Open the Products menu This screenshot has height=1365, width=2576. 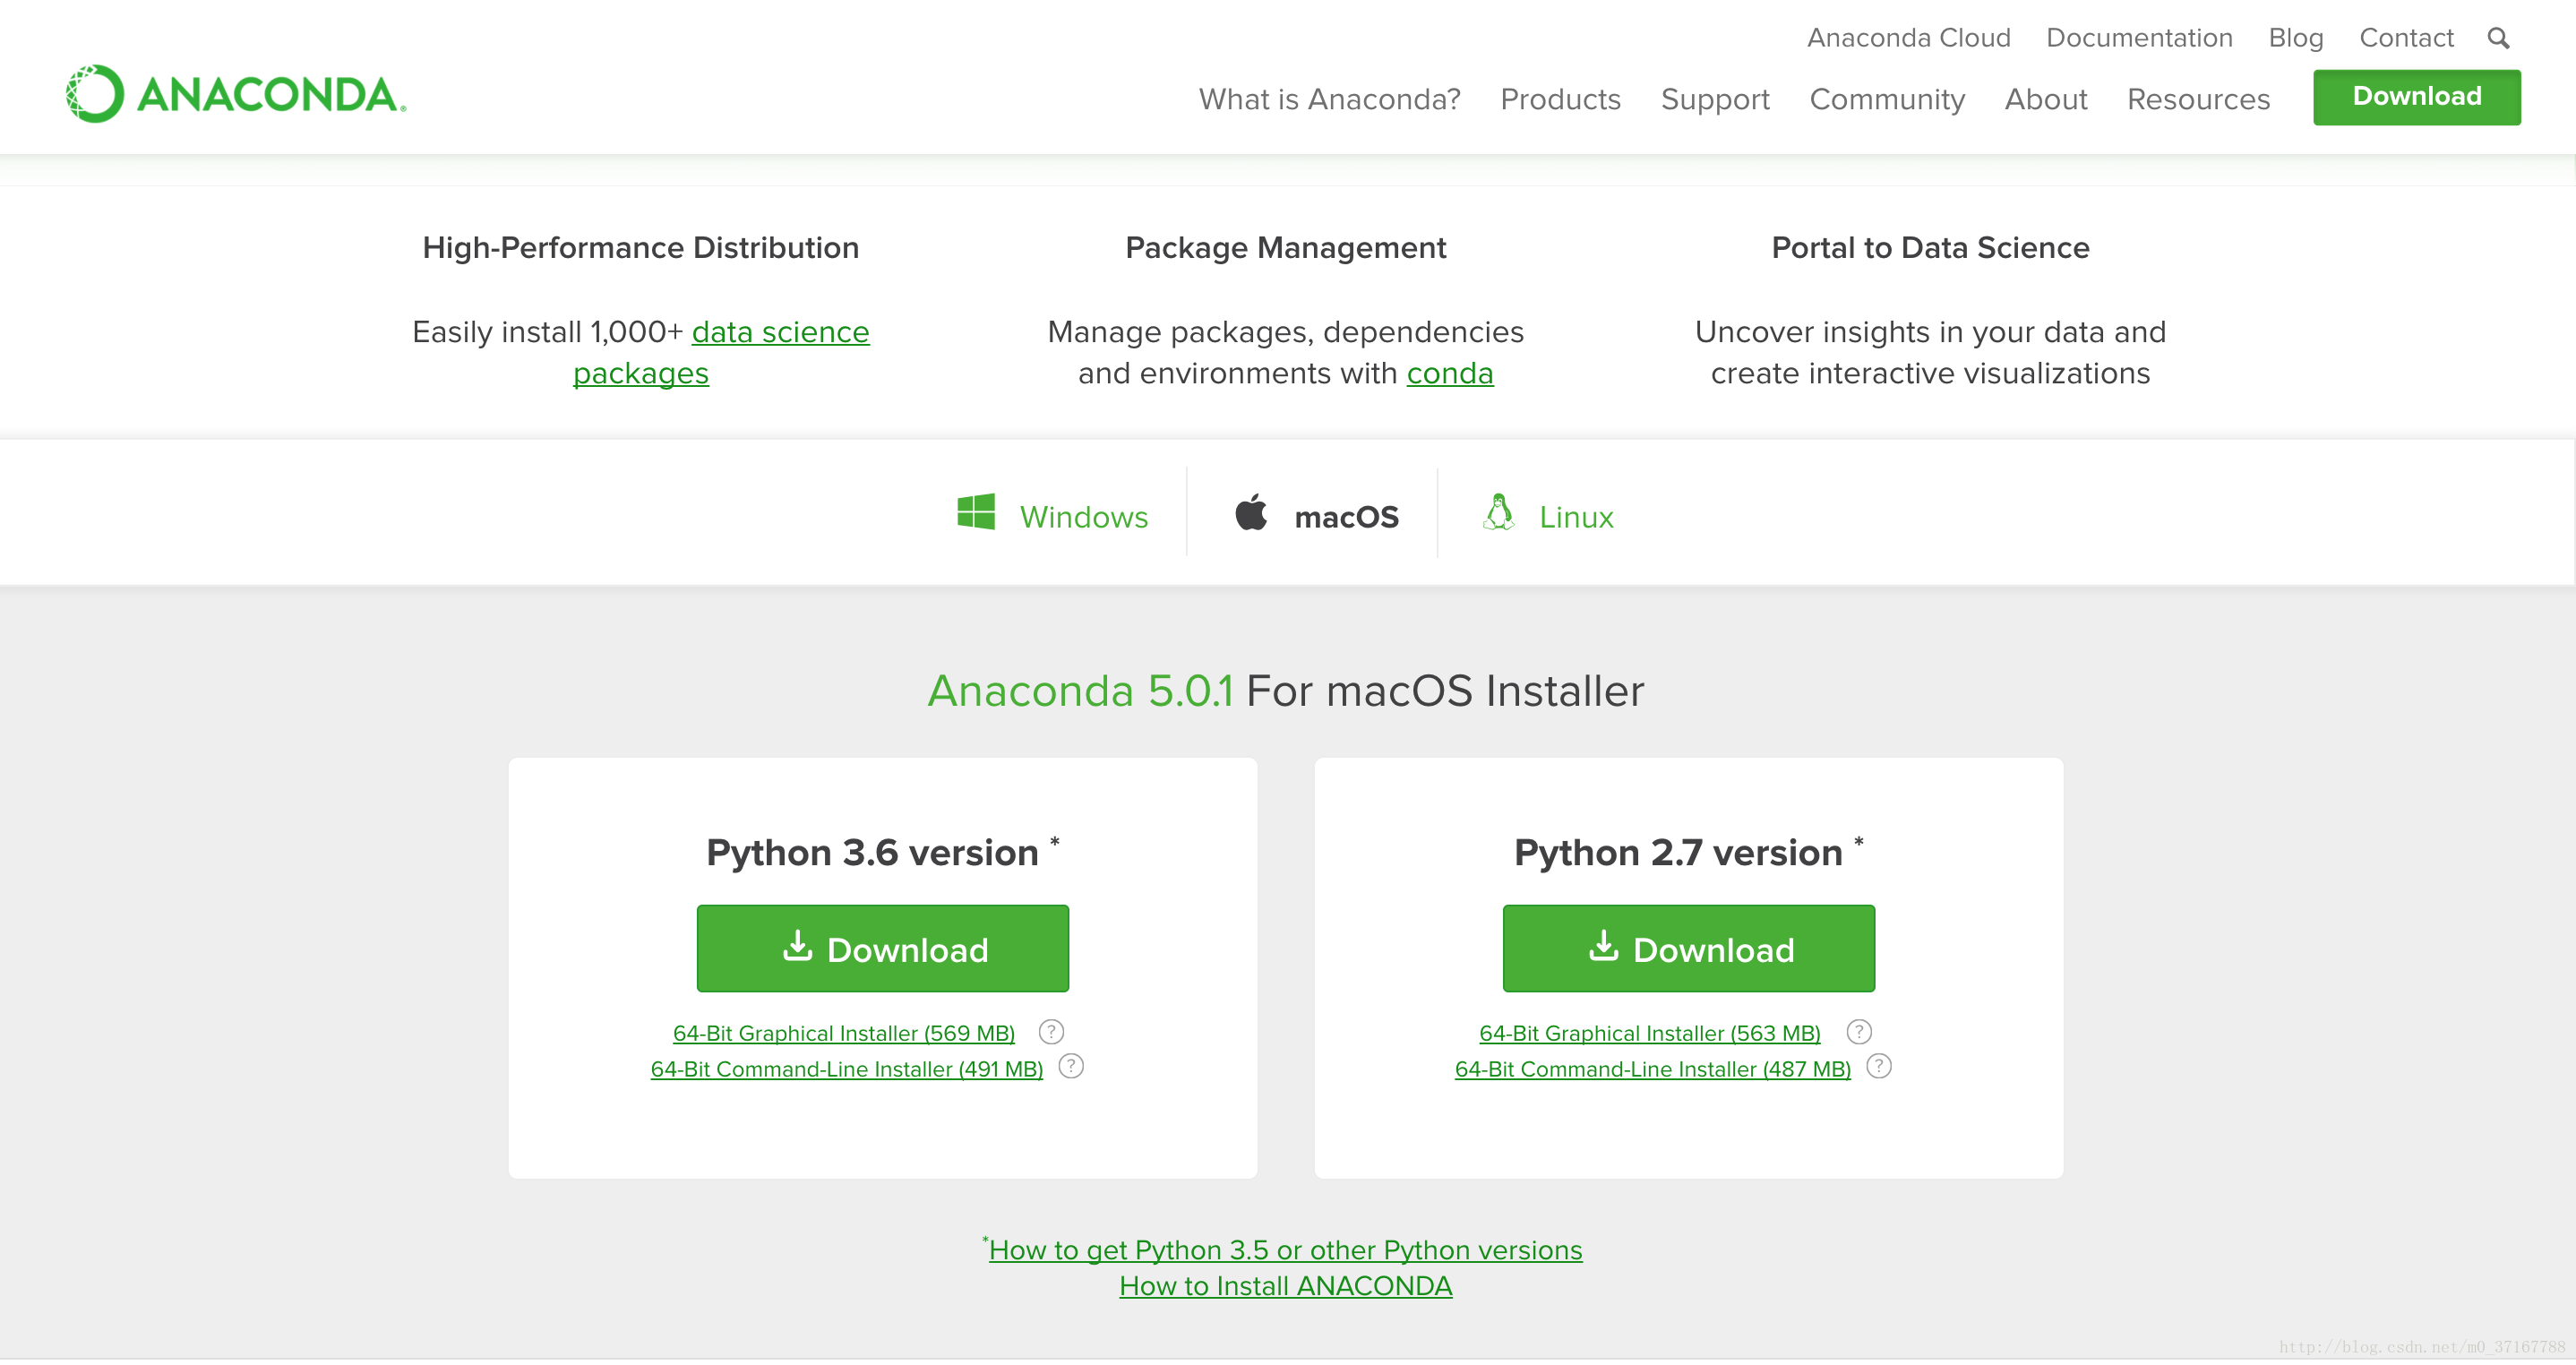point(1560,99)
